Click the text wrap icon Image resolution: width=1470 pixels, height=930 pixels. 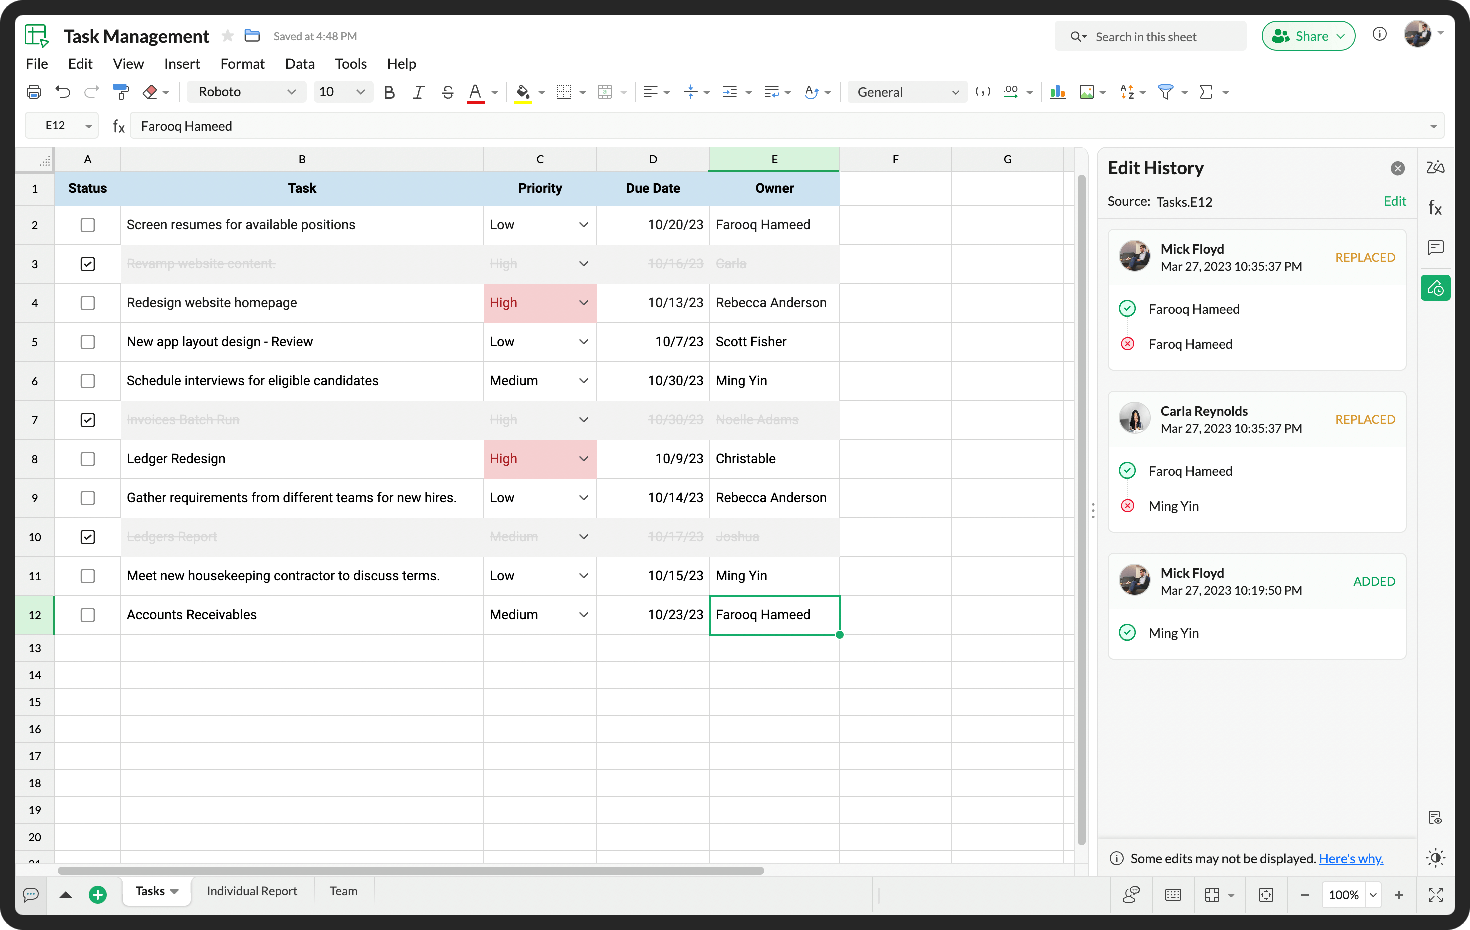[x=771, y=92]
